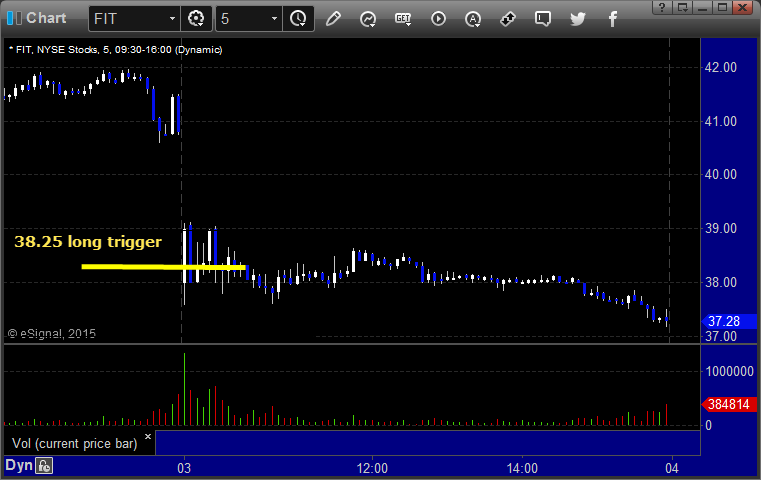Viewport: 761px width, 480px height.
Task: Click the Chart title text
Action: pyautogui.click(x=46, y=18)
